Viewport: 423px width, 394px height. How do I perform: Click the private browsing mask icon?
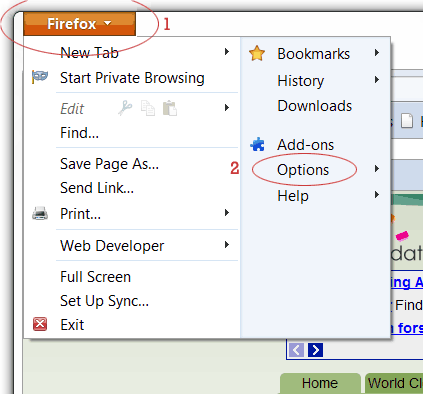(40, 77)
